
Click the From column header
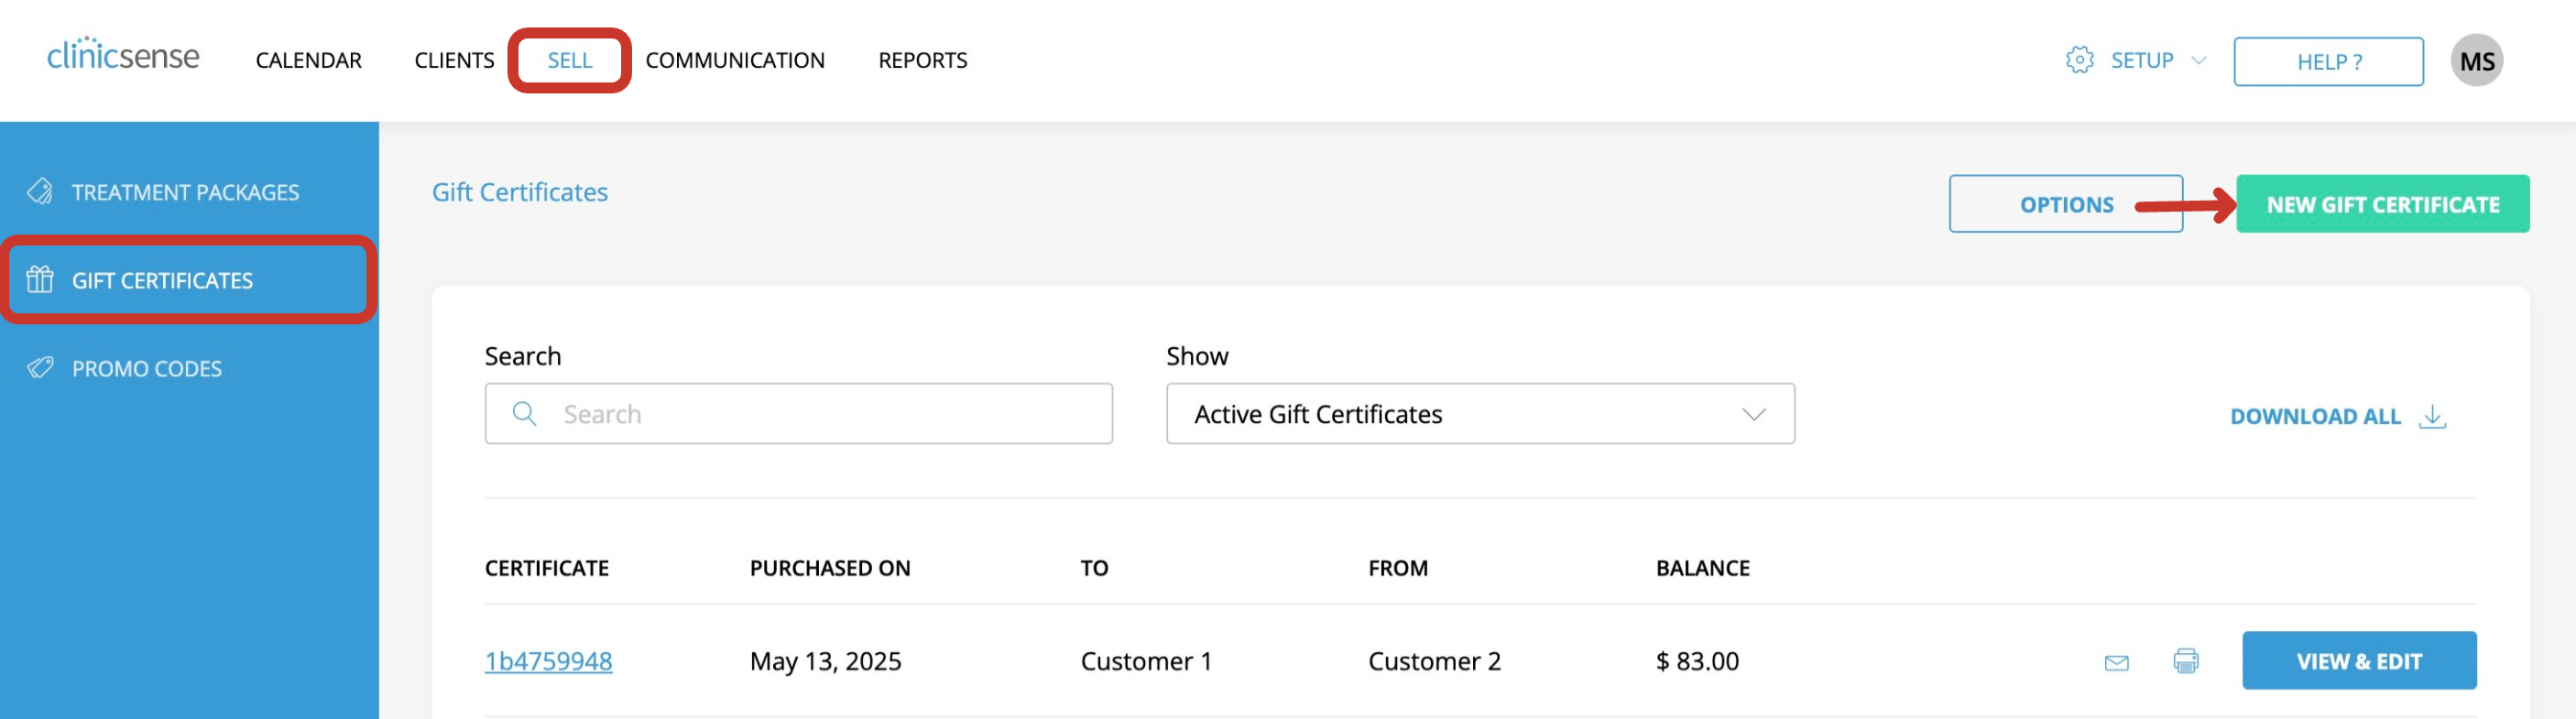click(x=1398, y=568)
